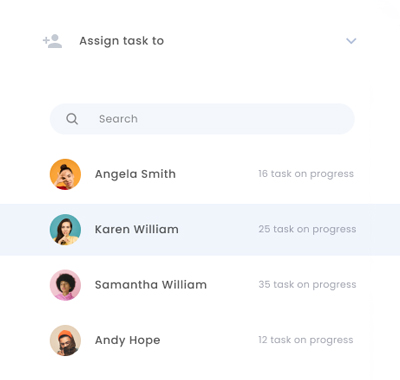Focus the Search input field
The width and height of the screenshot is (400, 380).
coord(202,119)
